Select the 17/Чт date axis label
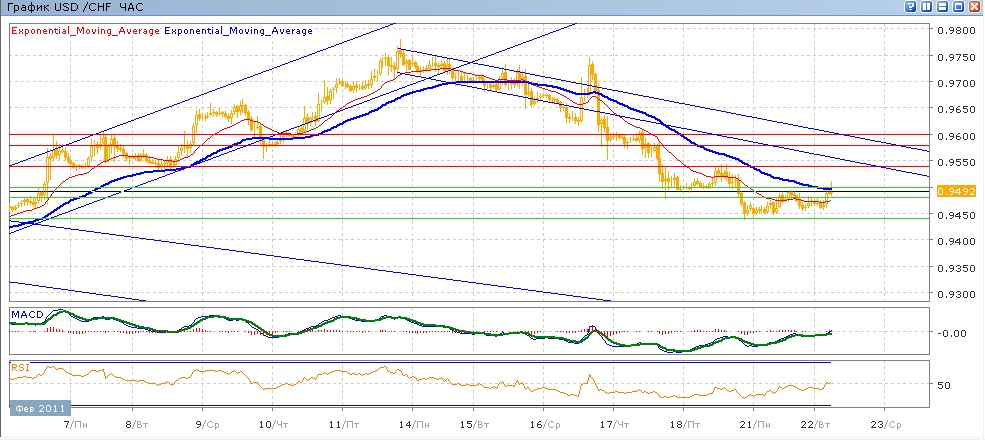This screenshot has width=985, height=440. [x=616, y=424]
